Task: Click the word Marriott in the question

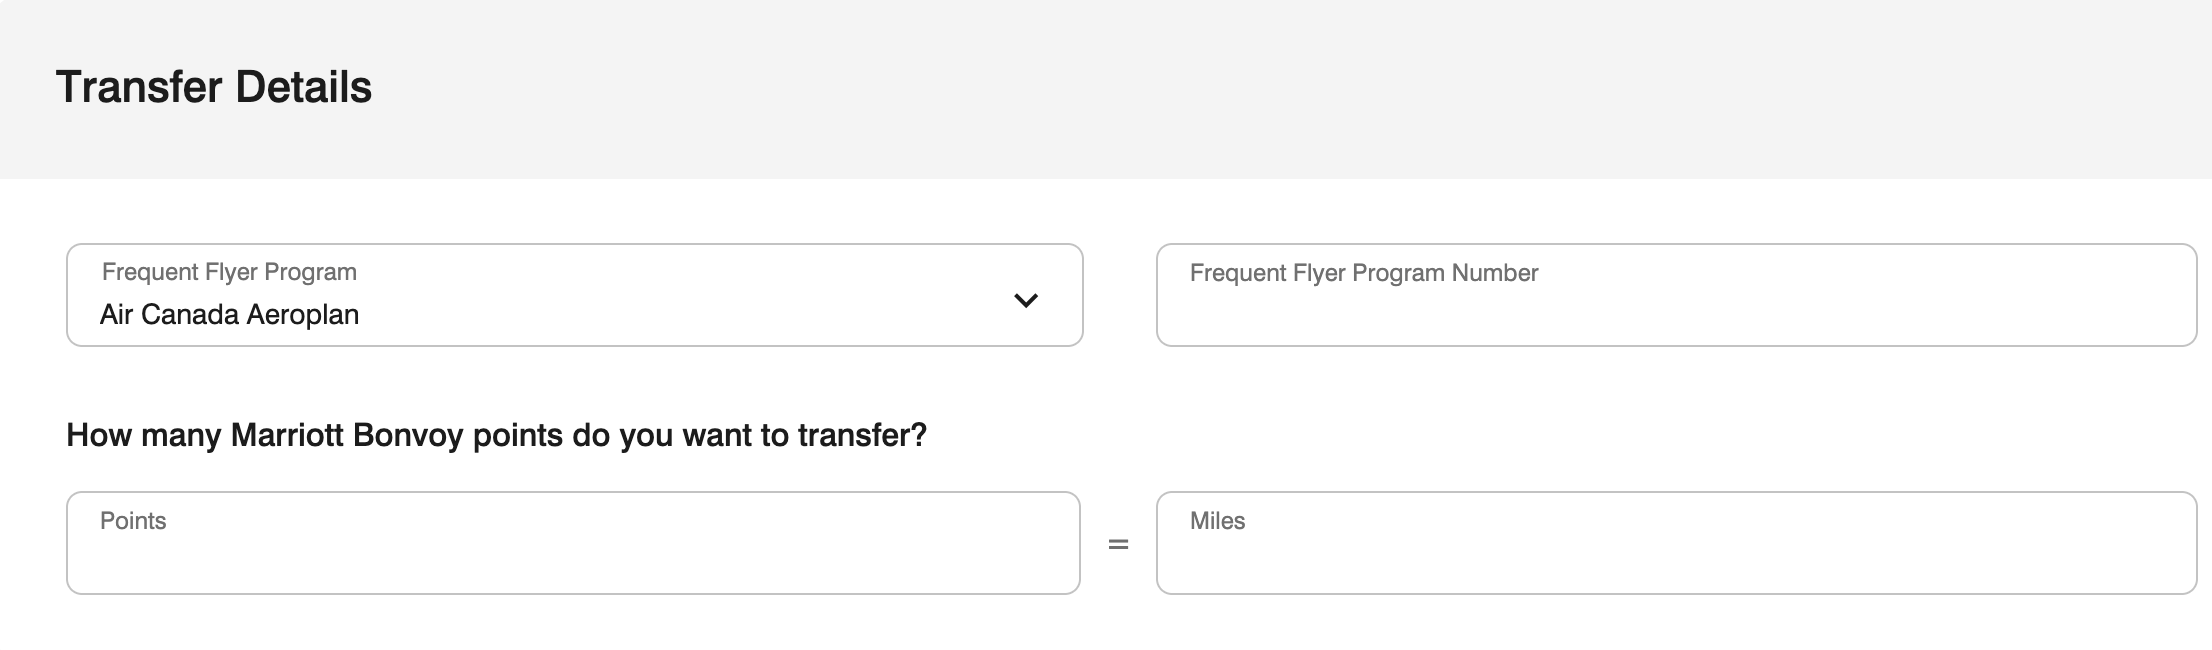Action: 288,435
